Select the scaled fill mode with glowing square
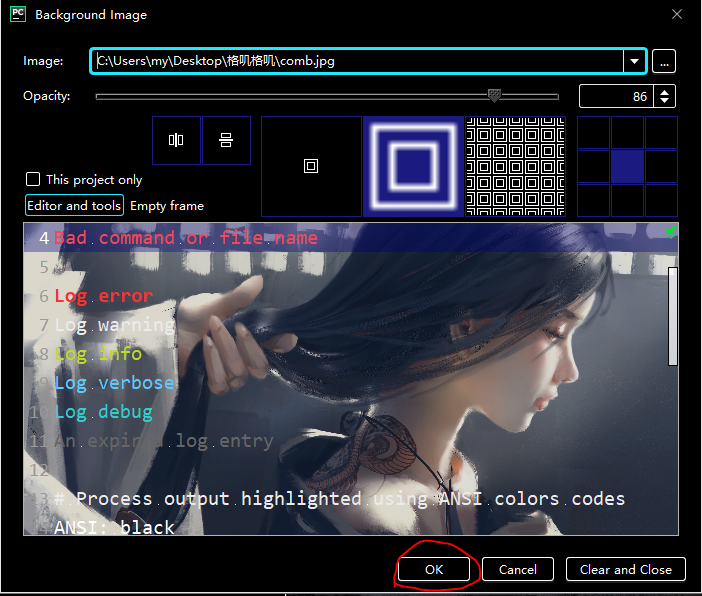The height and width of the screenshot is (596, 702). [x=413, y=166]
